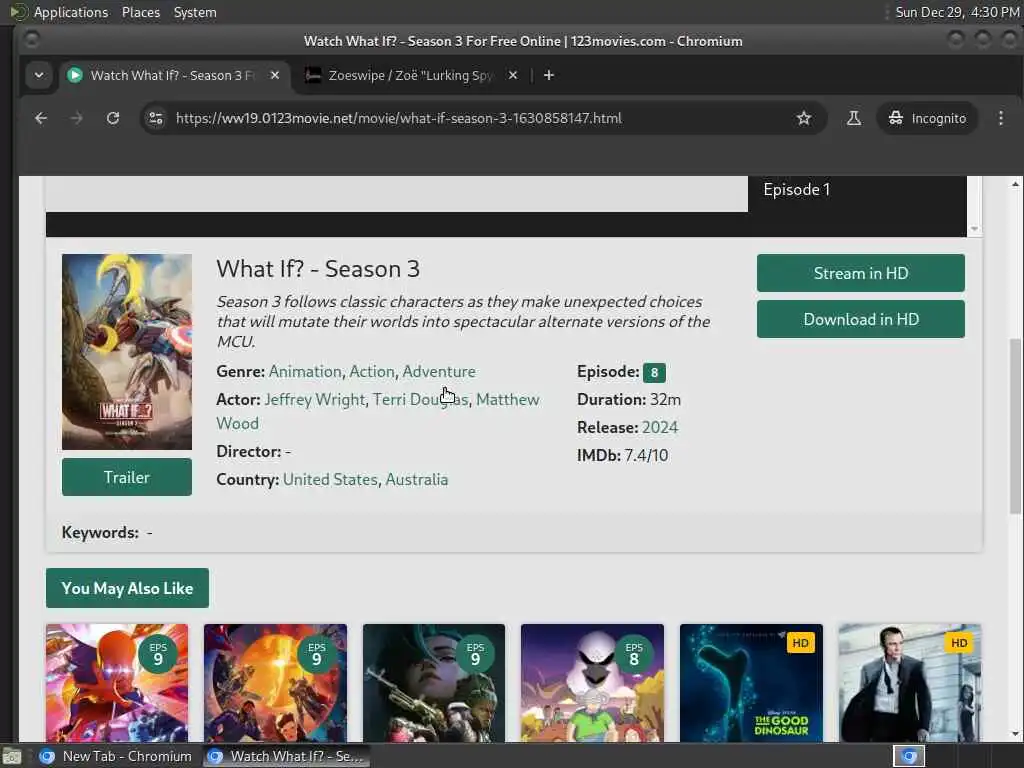Screen dimensions: 1024x768
Task: Open the second EPS 9 recommended thumbnail
Action: pyautogui.click(x=276, y=683)
